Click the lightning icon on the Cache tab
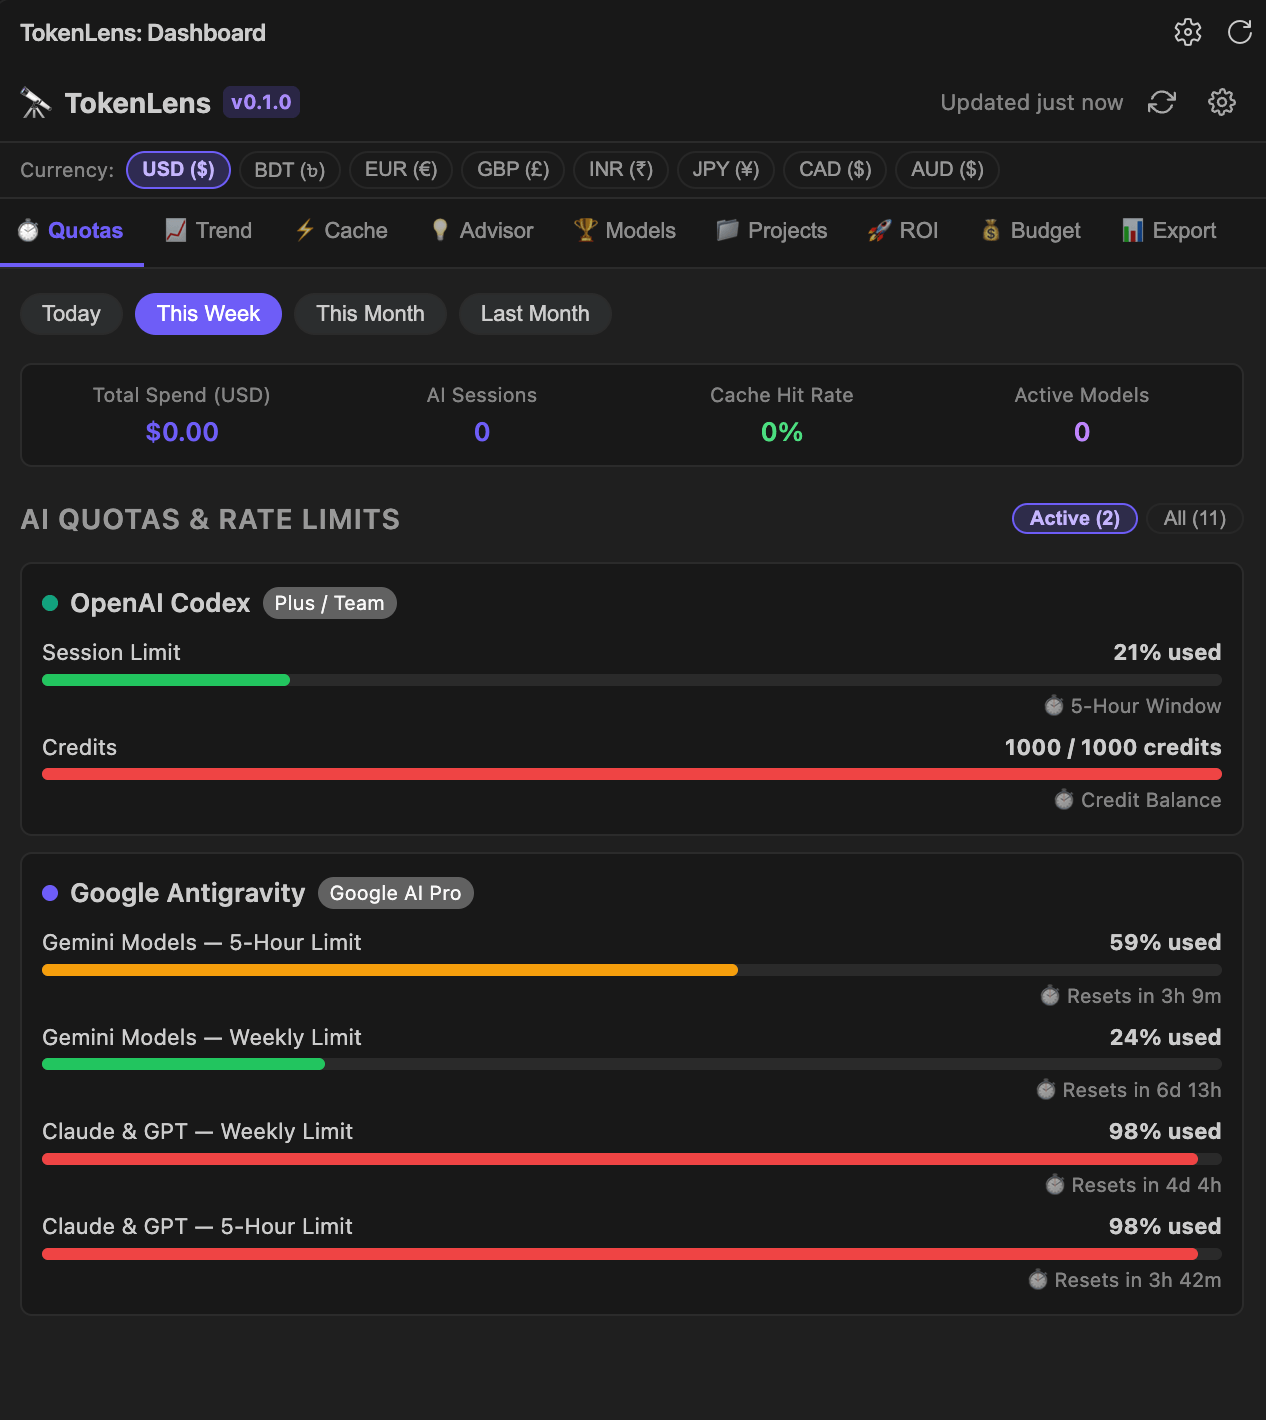The height and width of the screenshot is (1420, 1266). [x=305, y=231]
